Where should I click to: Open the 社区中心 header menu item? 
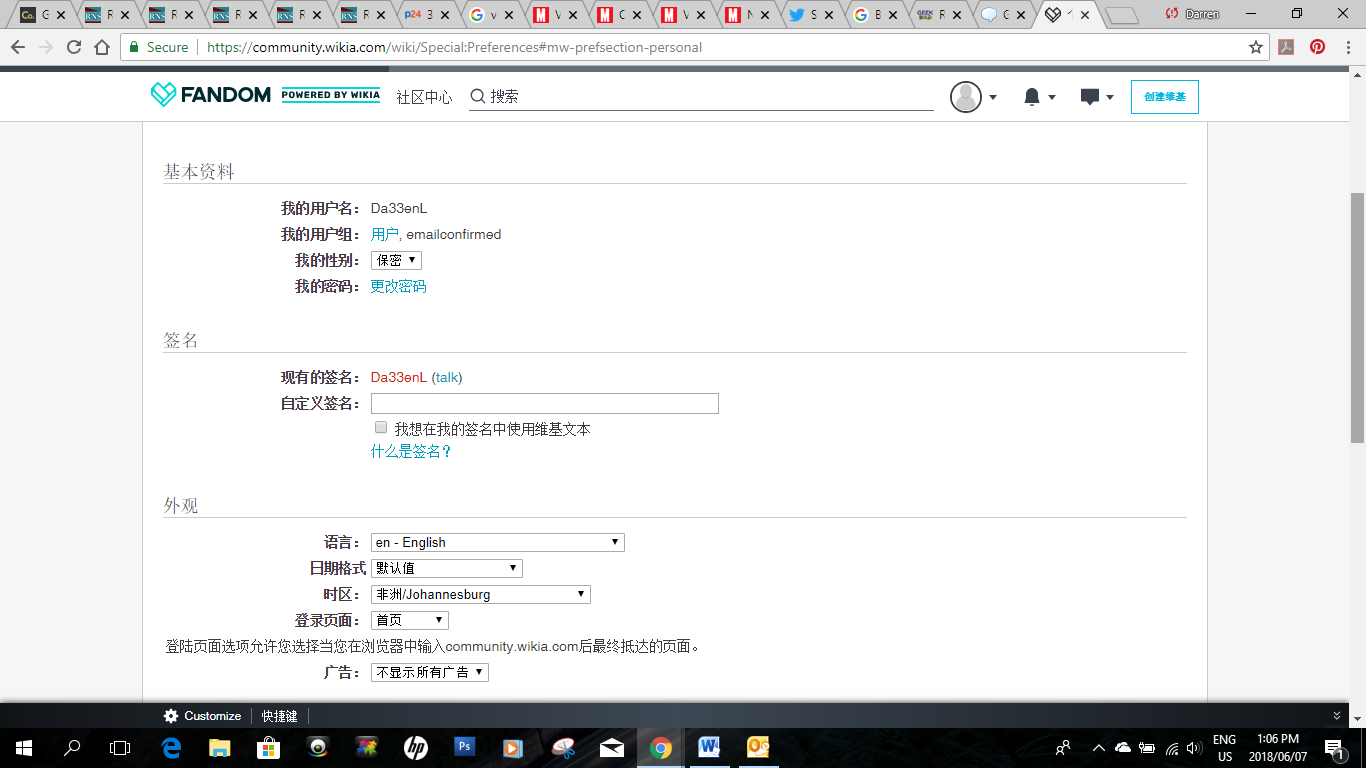point(424,97)
